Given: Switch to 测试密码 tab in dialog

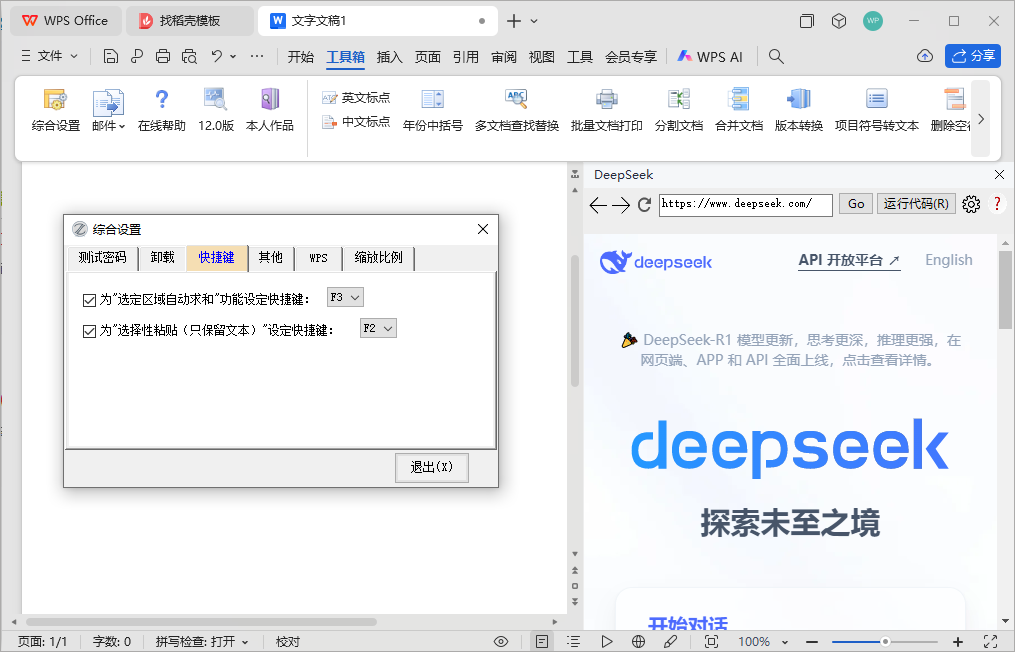Looking at the screenshot, I should point(102,258).
